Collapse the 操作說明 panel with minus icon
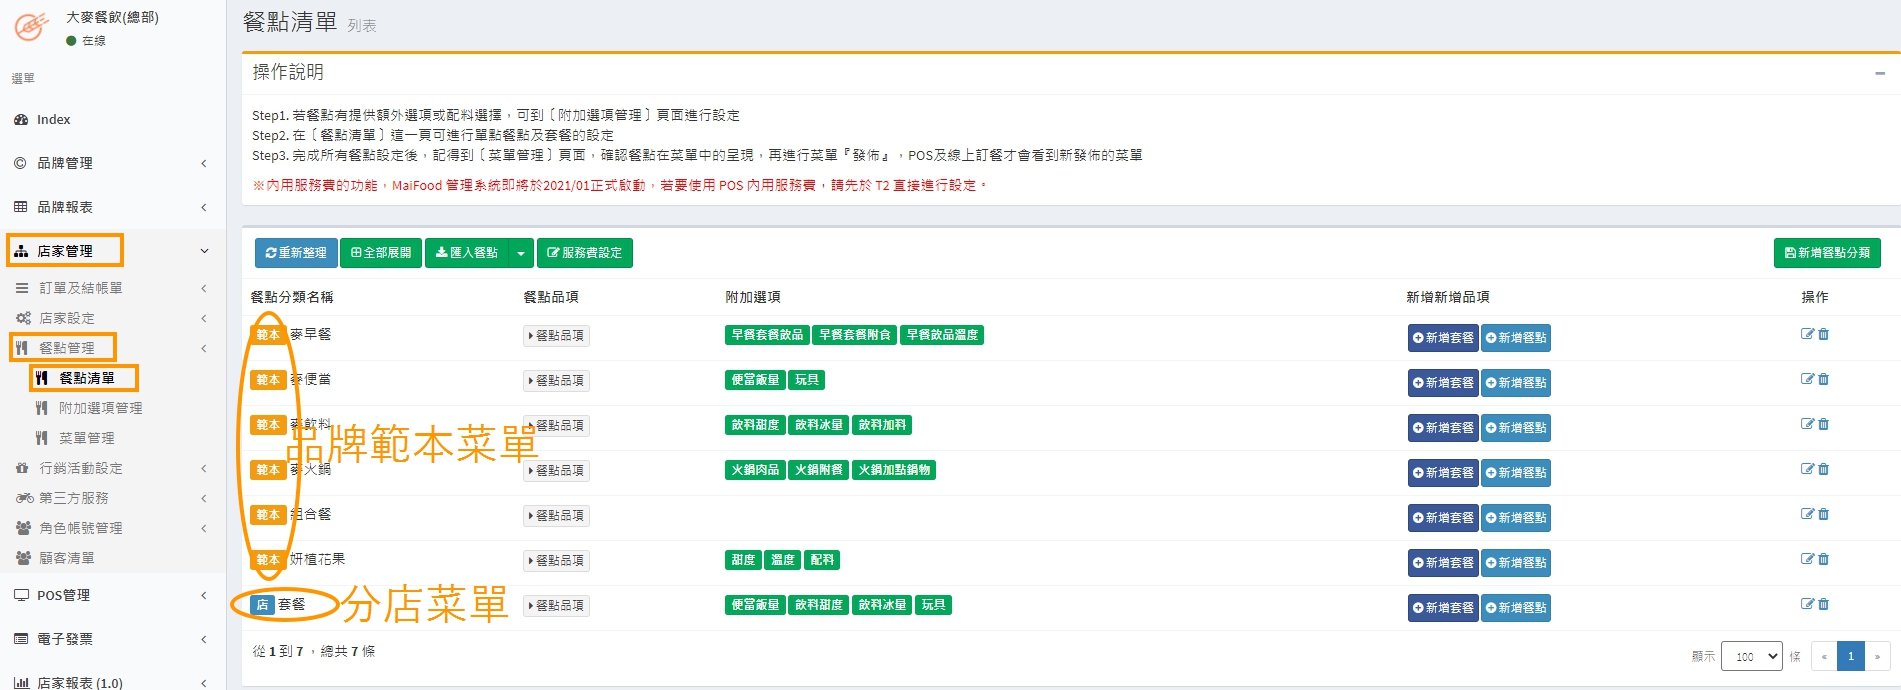This screenshot has height=690, width=1901. coord(1879,73)
